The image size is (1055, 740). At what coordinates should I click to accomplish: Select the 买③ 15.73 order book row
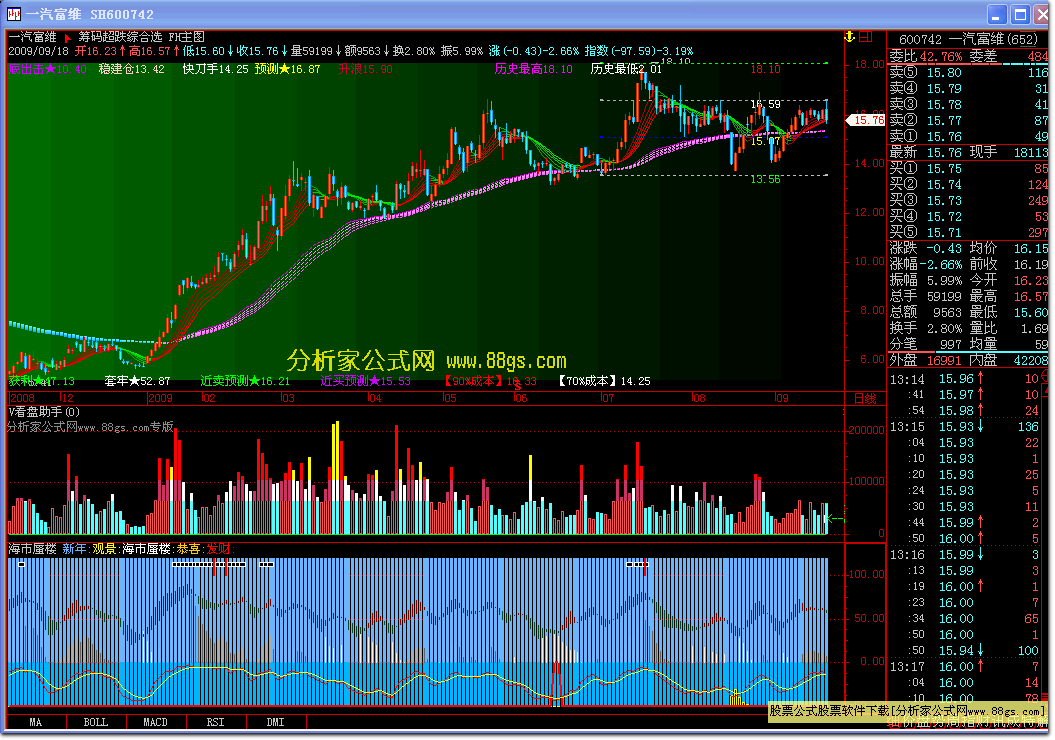(968, 200)
